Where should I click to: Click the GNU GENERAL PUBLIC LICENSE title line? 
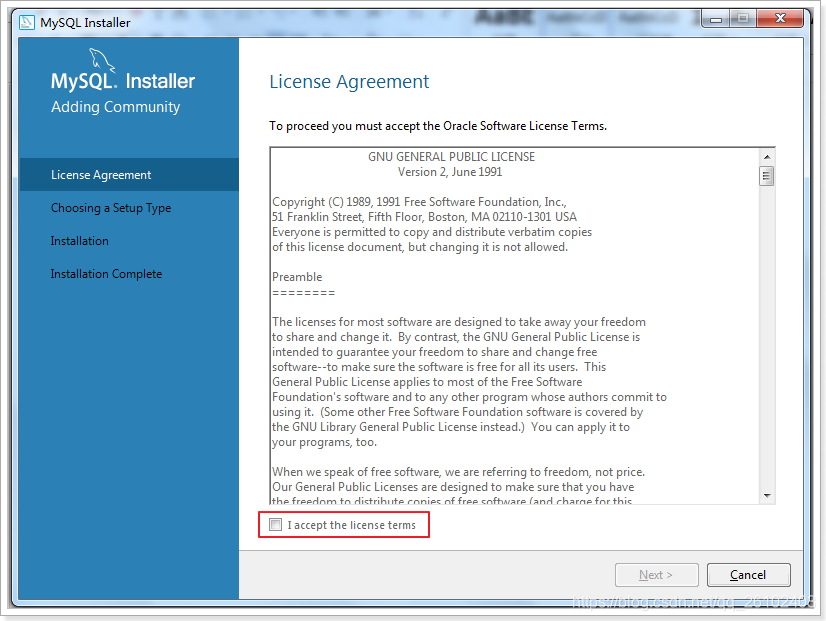451,157
